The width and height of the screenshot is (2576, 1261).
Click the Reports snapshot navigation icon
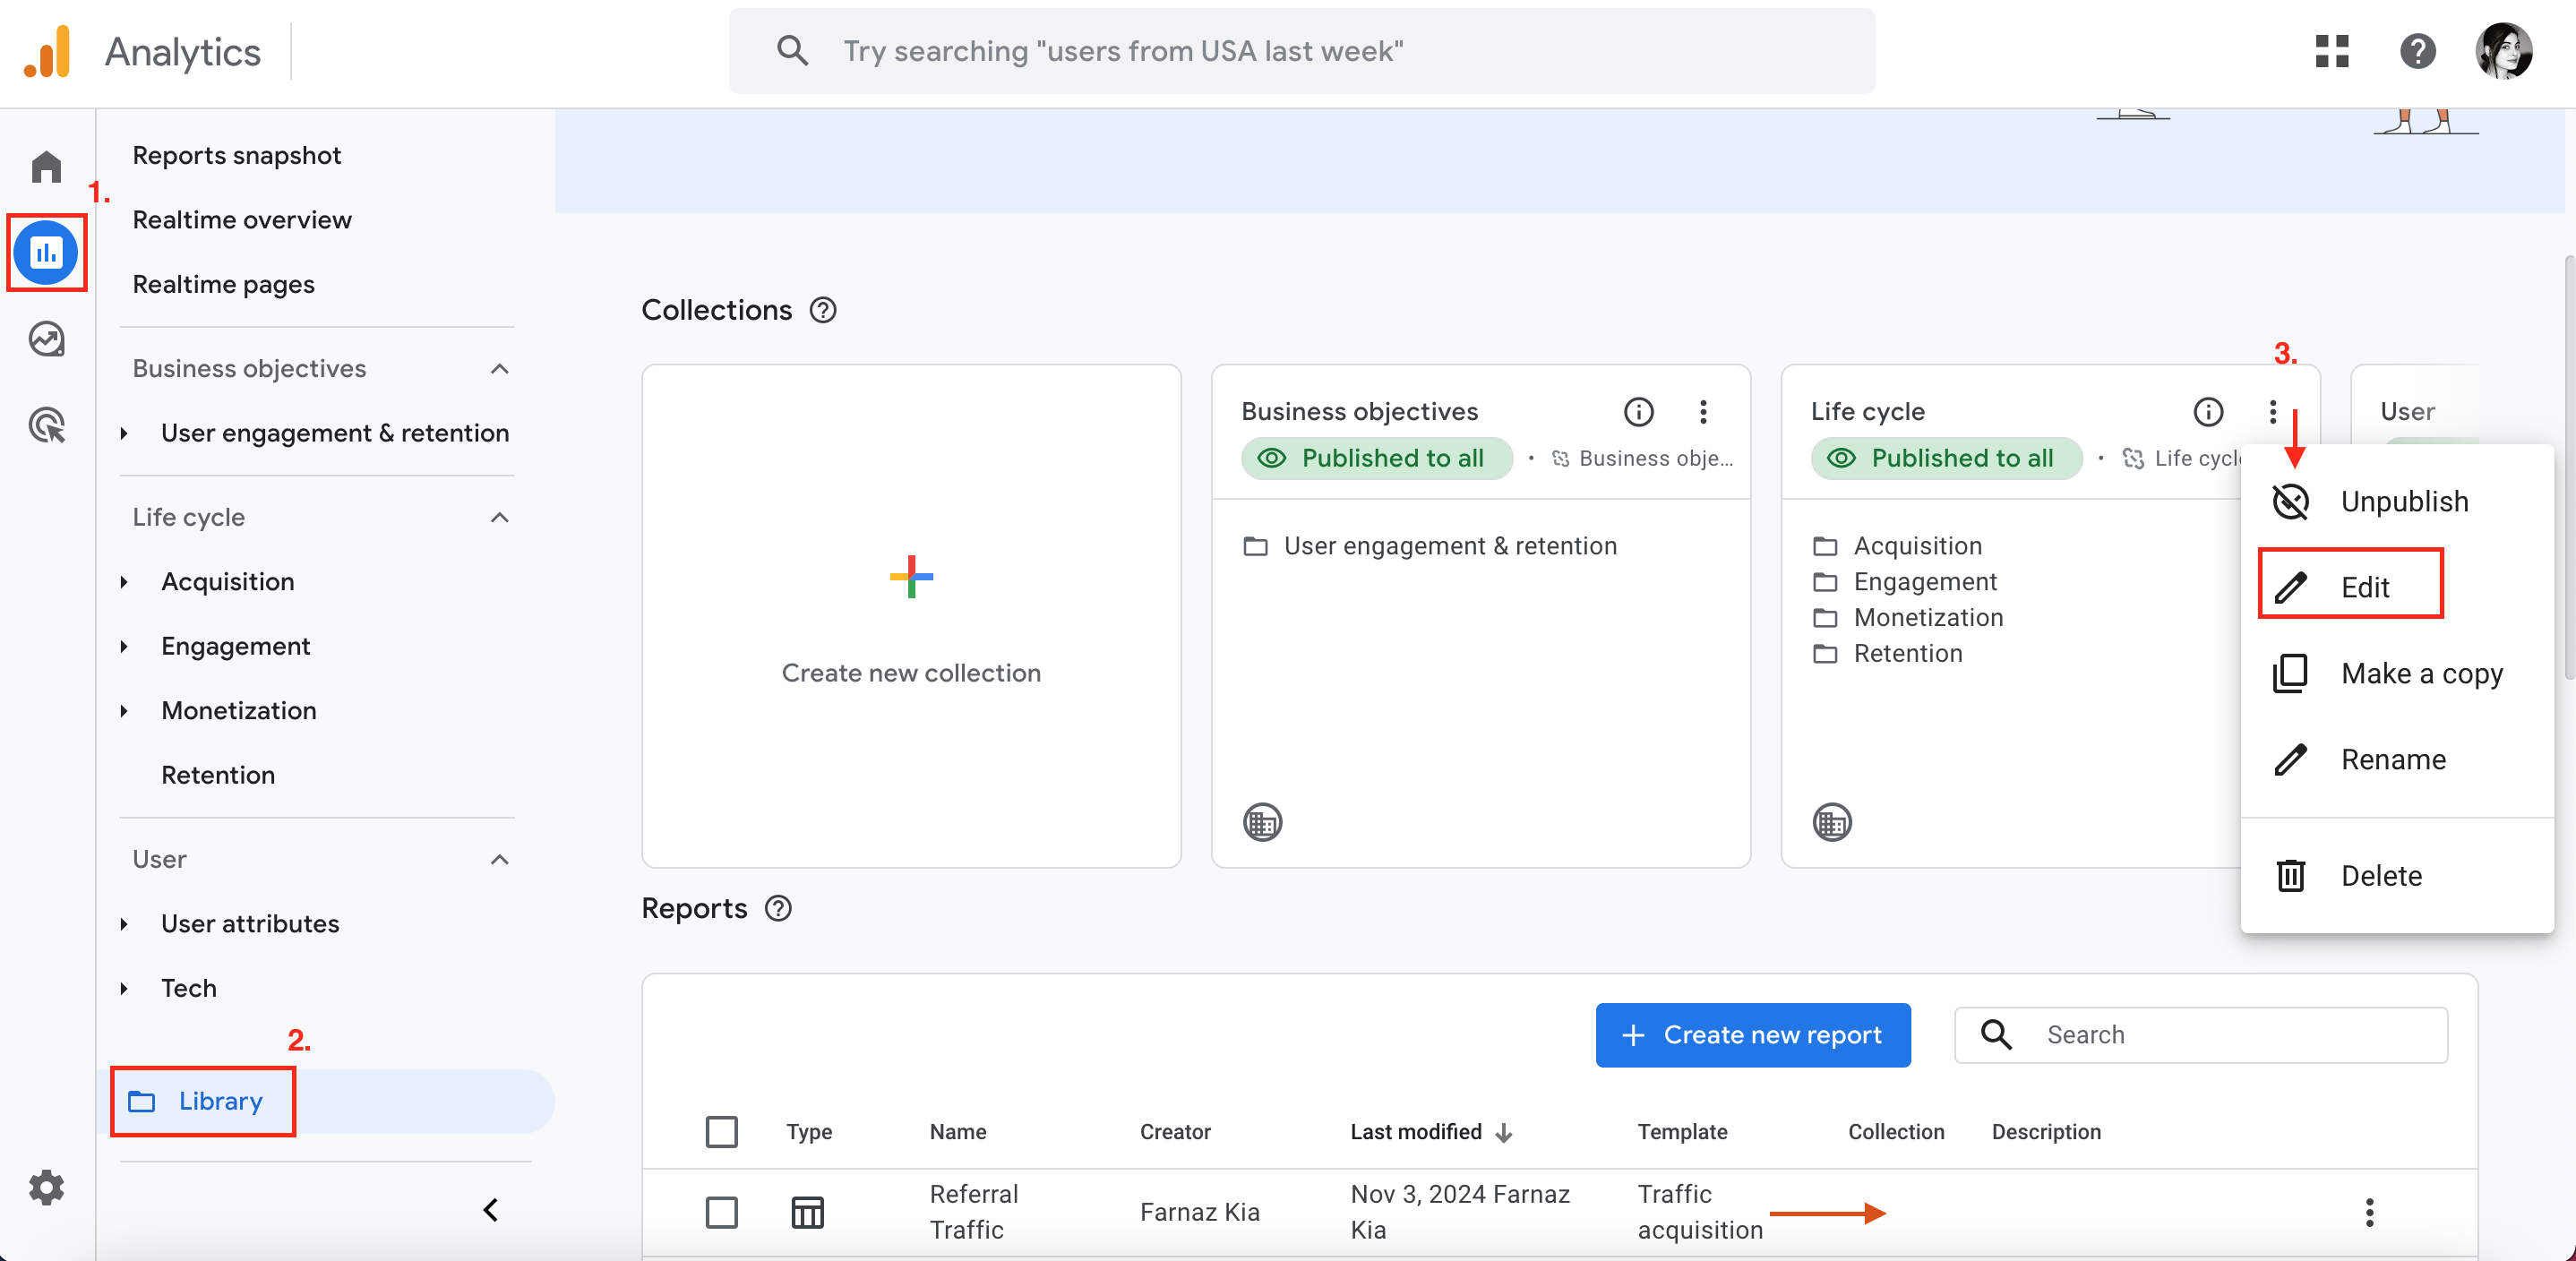46,251
